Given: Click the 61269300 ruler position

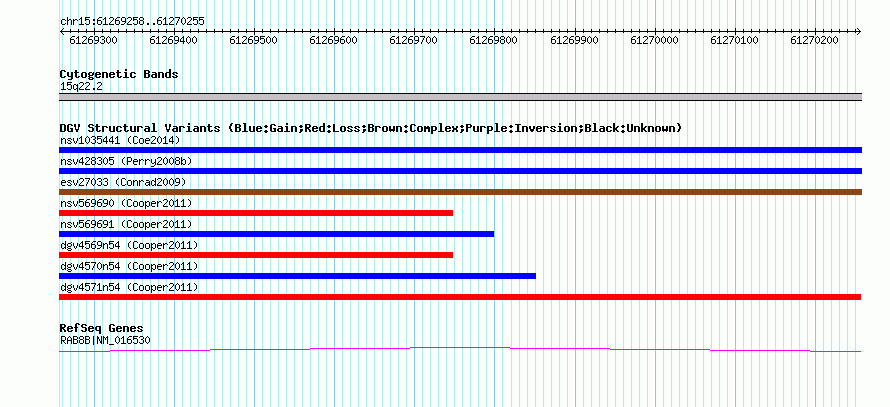Looking at the screenshot, I should (x=93, y=40).
